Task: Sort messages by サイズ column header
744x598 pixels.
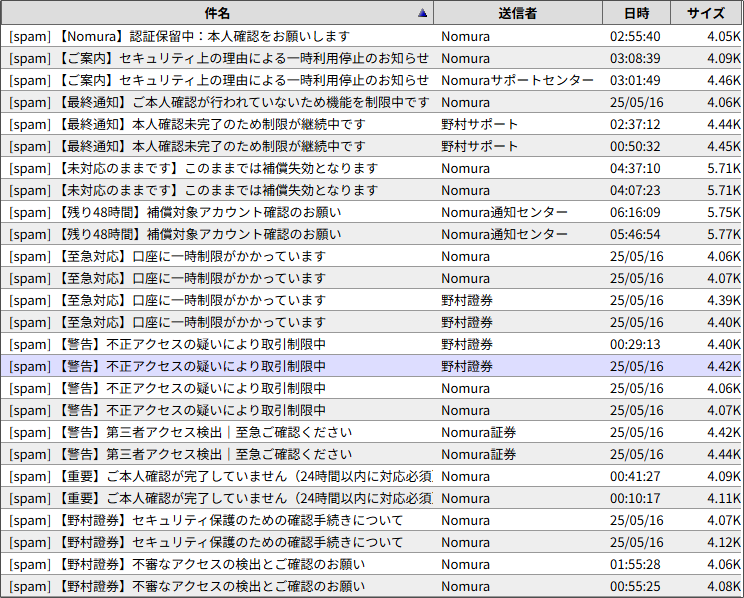Action: click(x=706, y=13)
